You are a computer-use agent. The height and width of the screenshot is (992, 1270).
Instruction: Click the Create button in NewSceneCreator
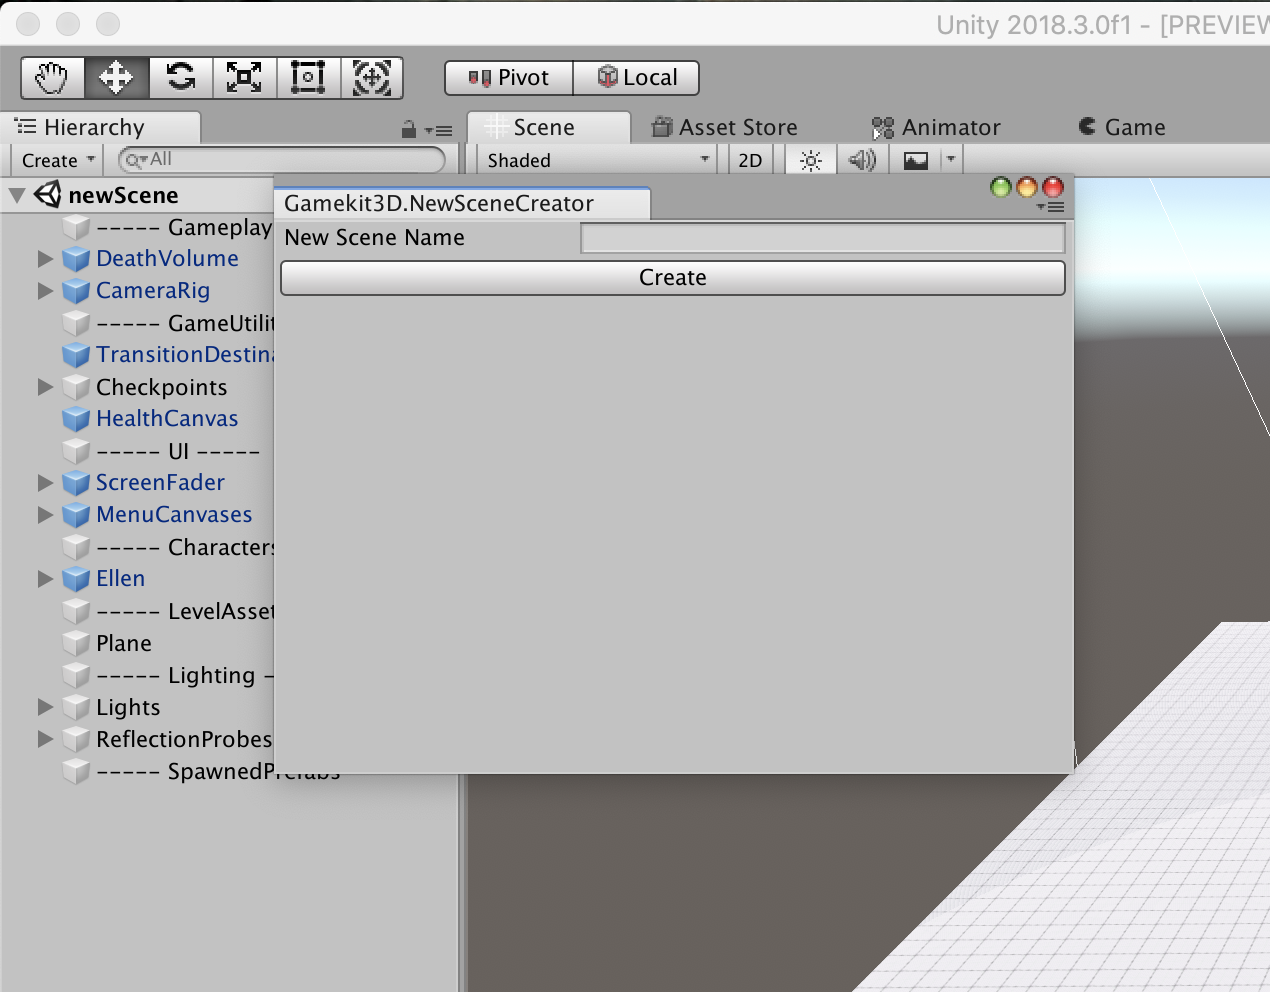[672, 278]
